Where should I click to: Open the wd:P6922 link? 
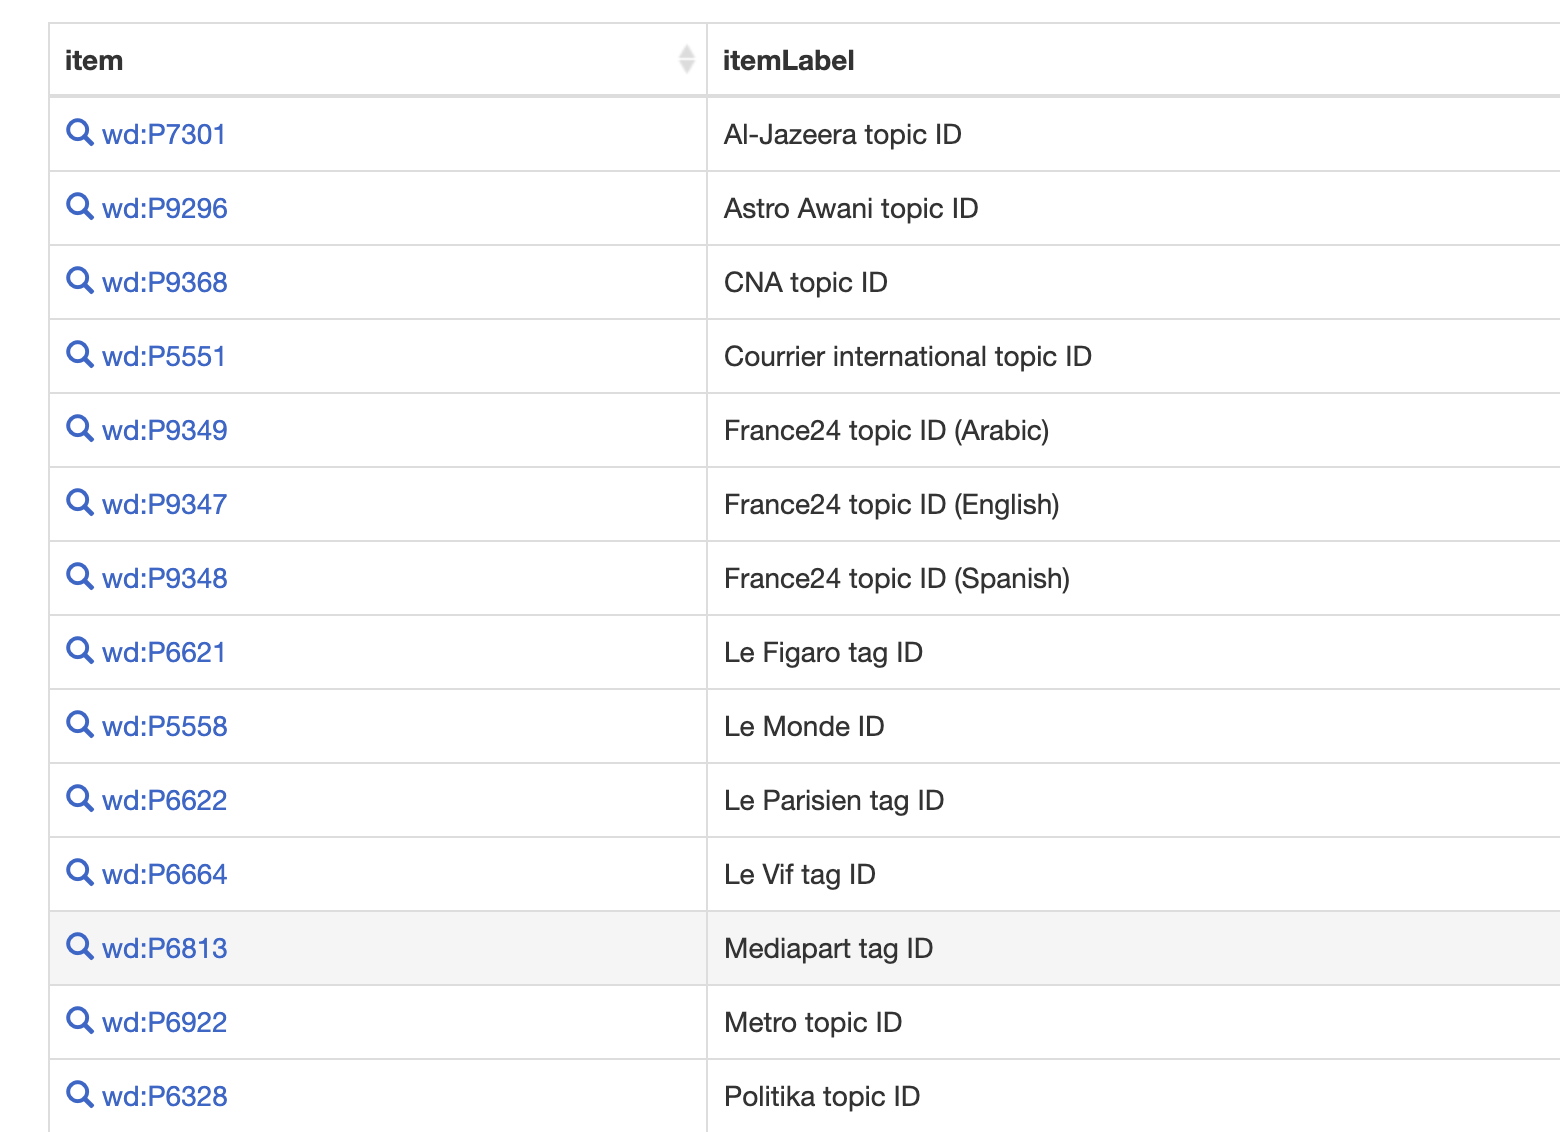click(164, 1022)
